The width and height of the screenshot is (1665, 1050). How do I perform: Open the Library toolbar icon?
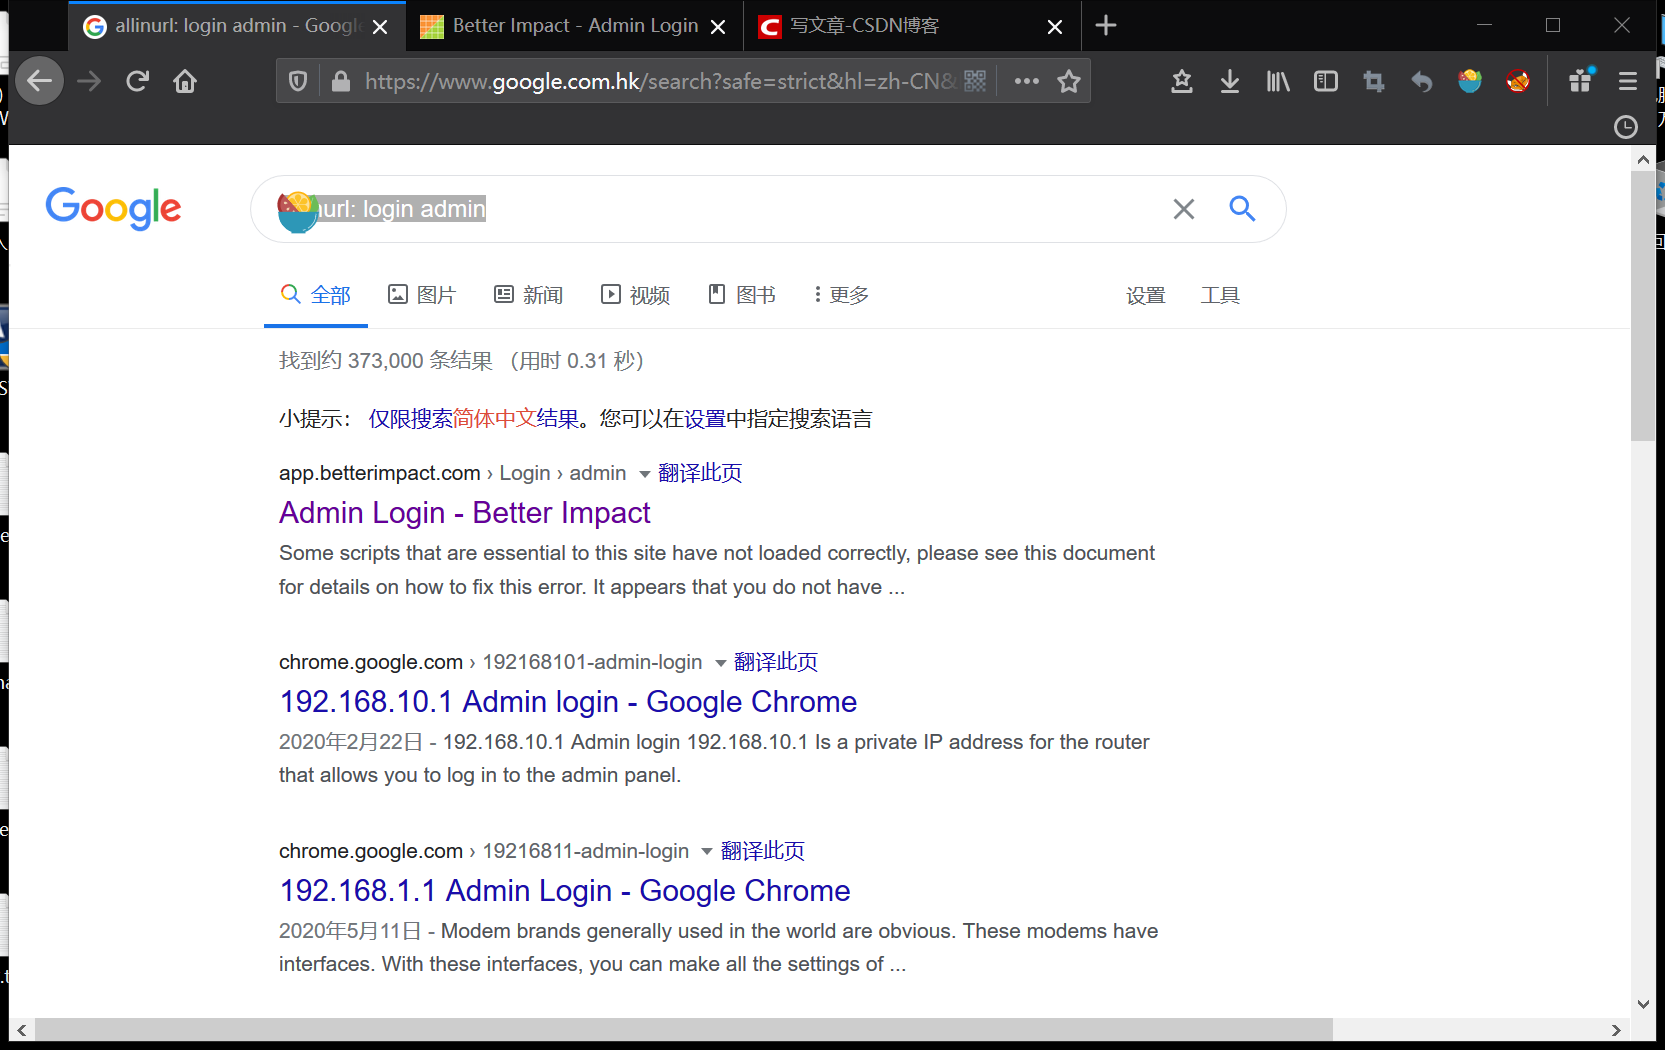[x=1277, y=81]
